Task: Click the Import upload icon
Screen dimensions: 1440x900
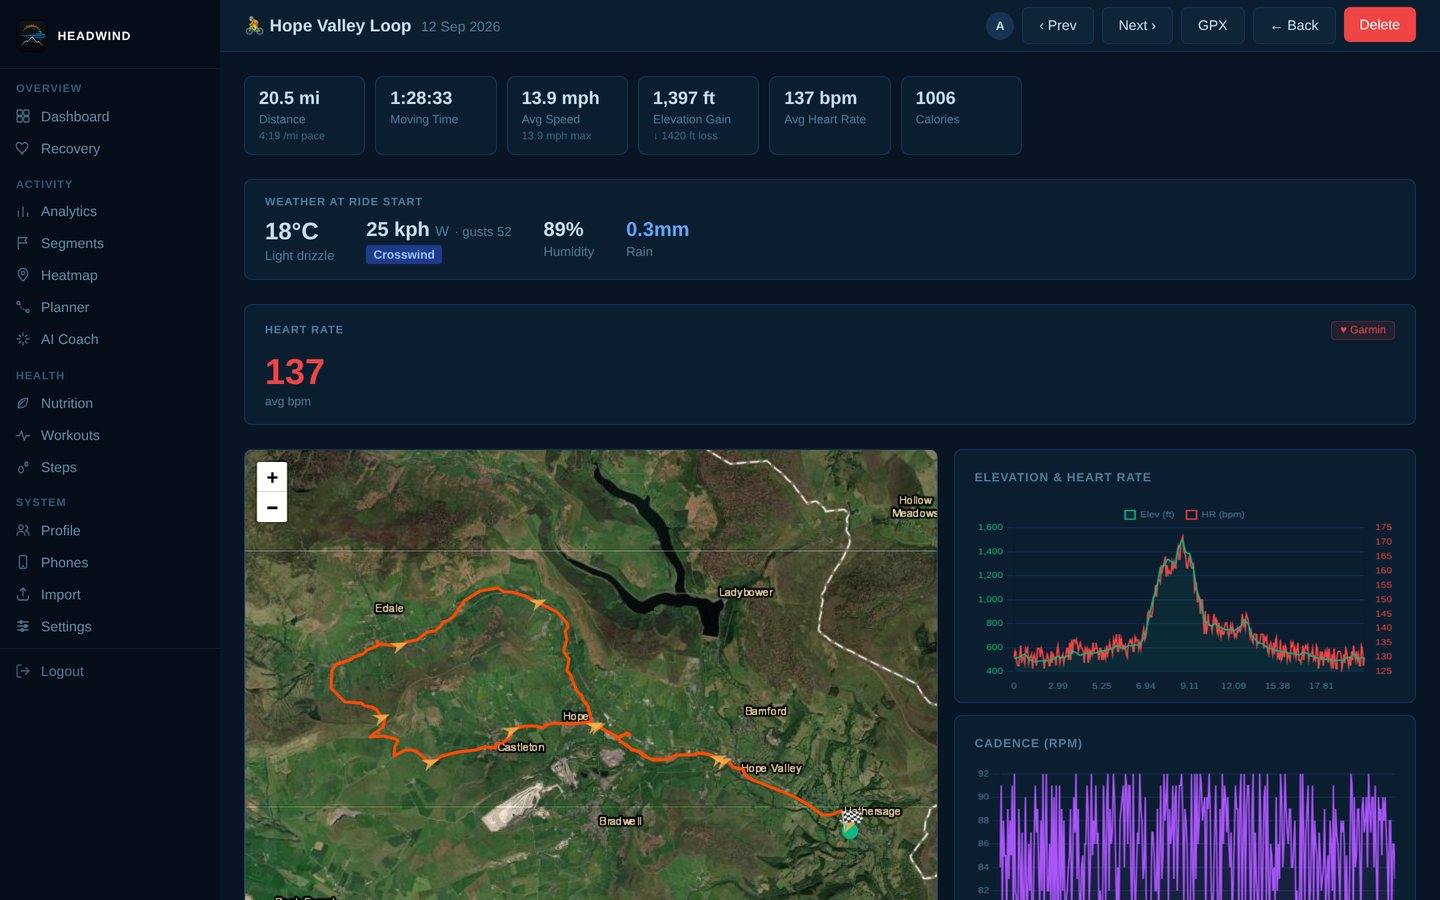Action: pos(23,595)
